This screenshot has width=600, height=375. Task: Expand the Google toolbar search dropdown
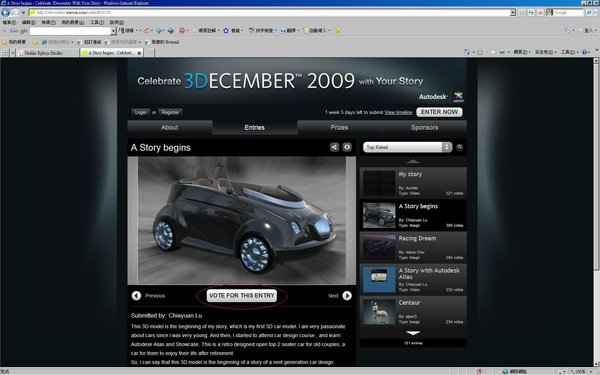113,31
